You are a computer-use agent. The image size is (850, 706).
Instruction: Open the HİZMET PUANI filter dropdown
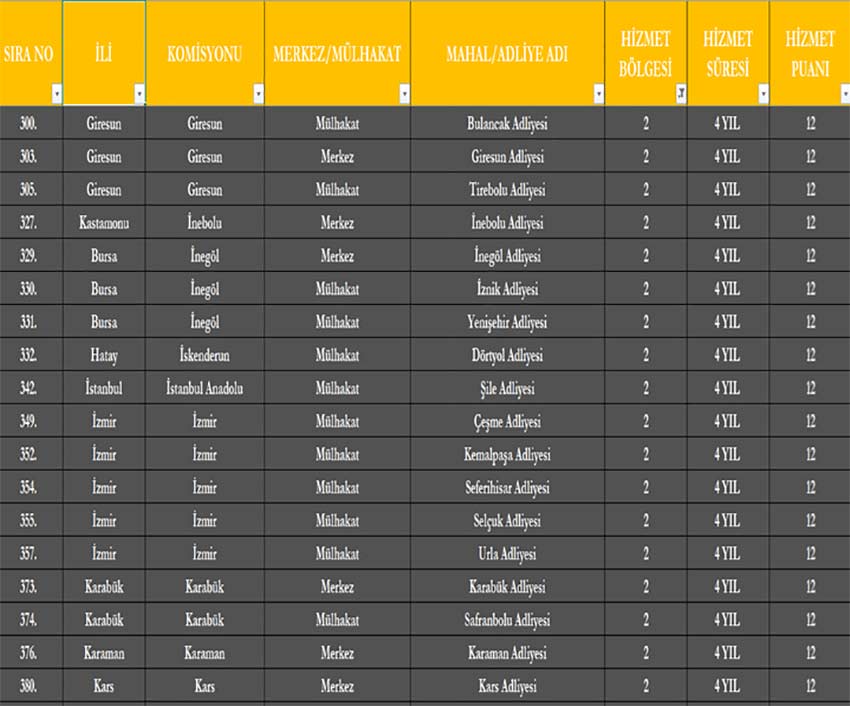(x=845, y=94)
